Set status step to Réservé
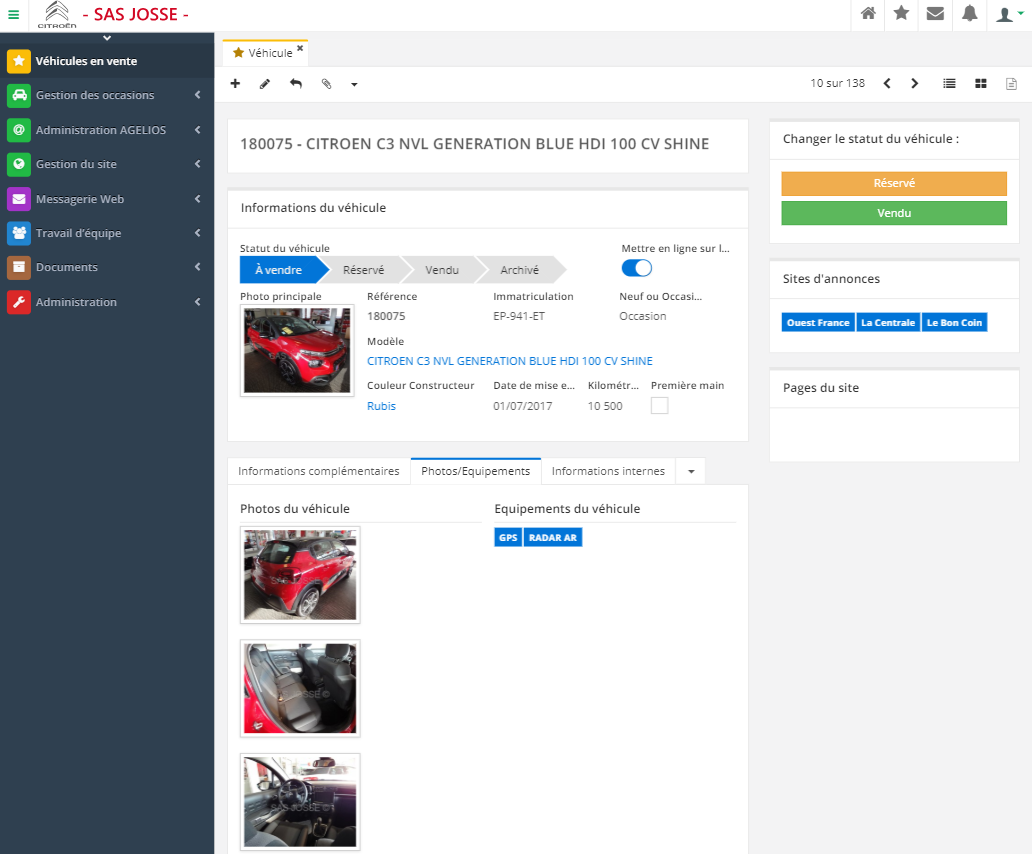1032x854 pixels. [364, 270]
